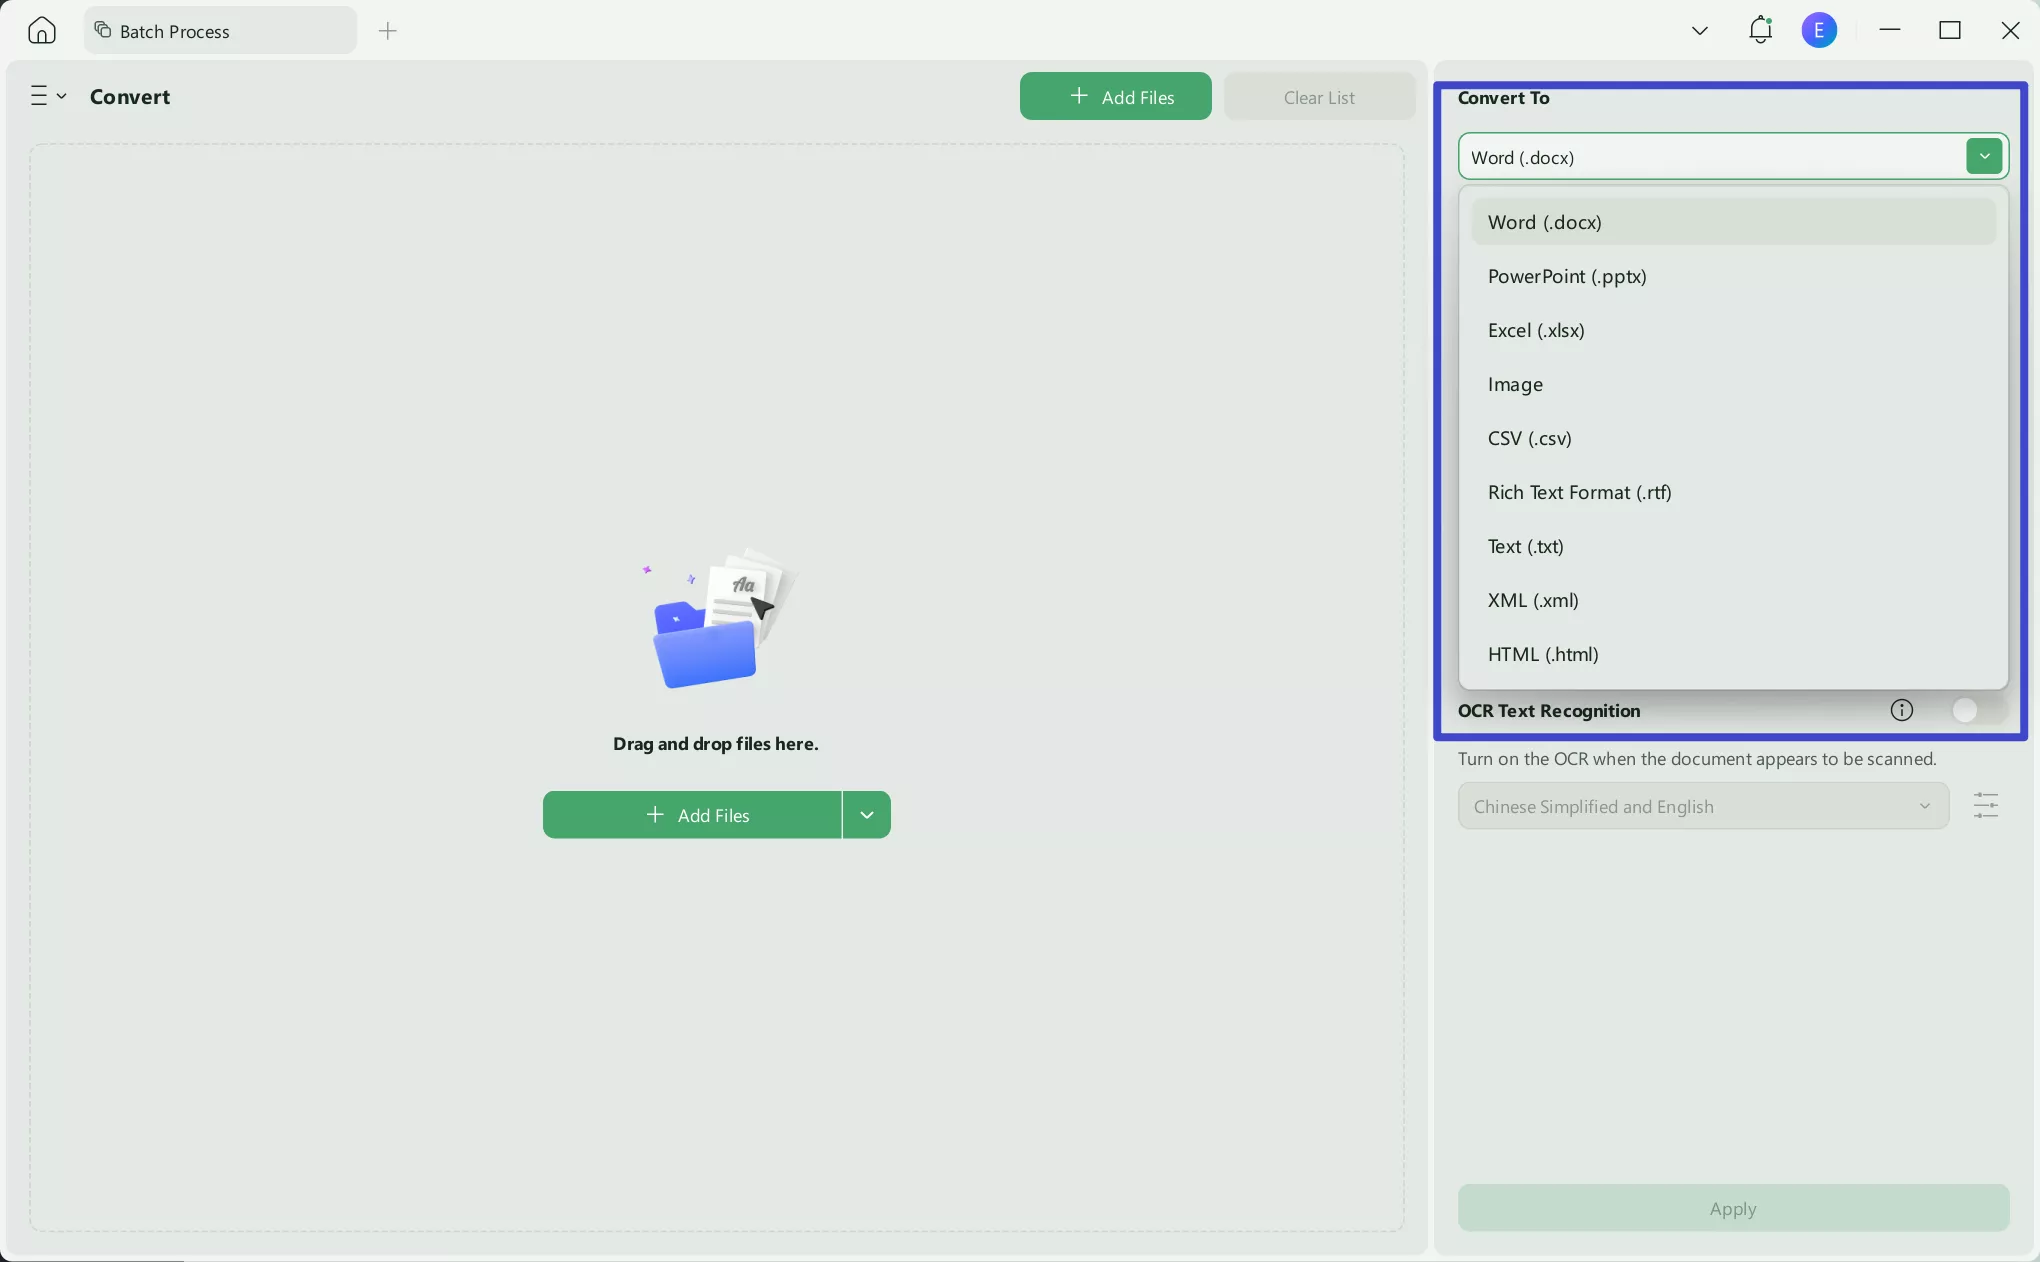This screenshot has height=1262, width=2040.
Task: Click the Home icon
Action: 41,31
